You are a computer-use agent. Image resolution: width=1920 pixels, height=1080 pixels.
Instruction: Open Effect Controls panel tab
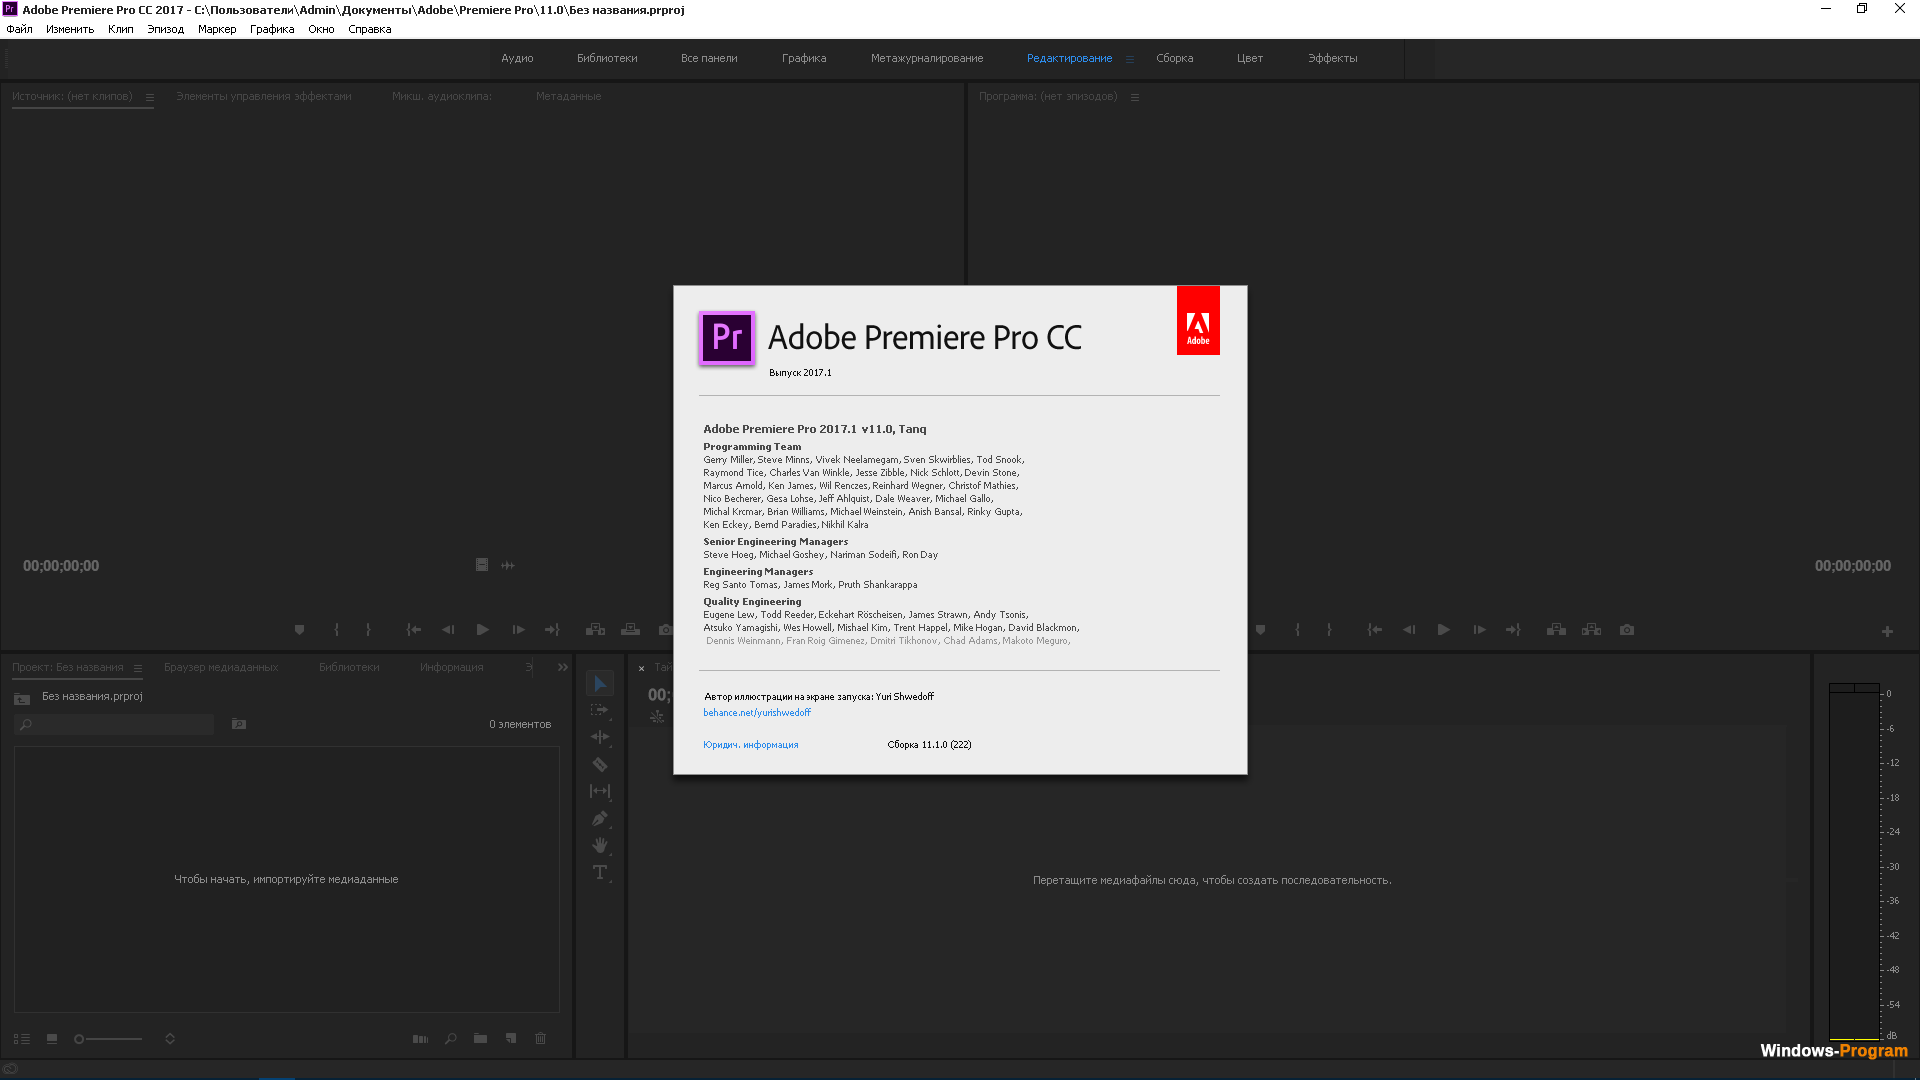(x=264, y=96)
